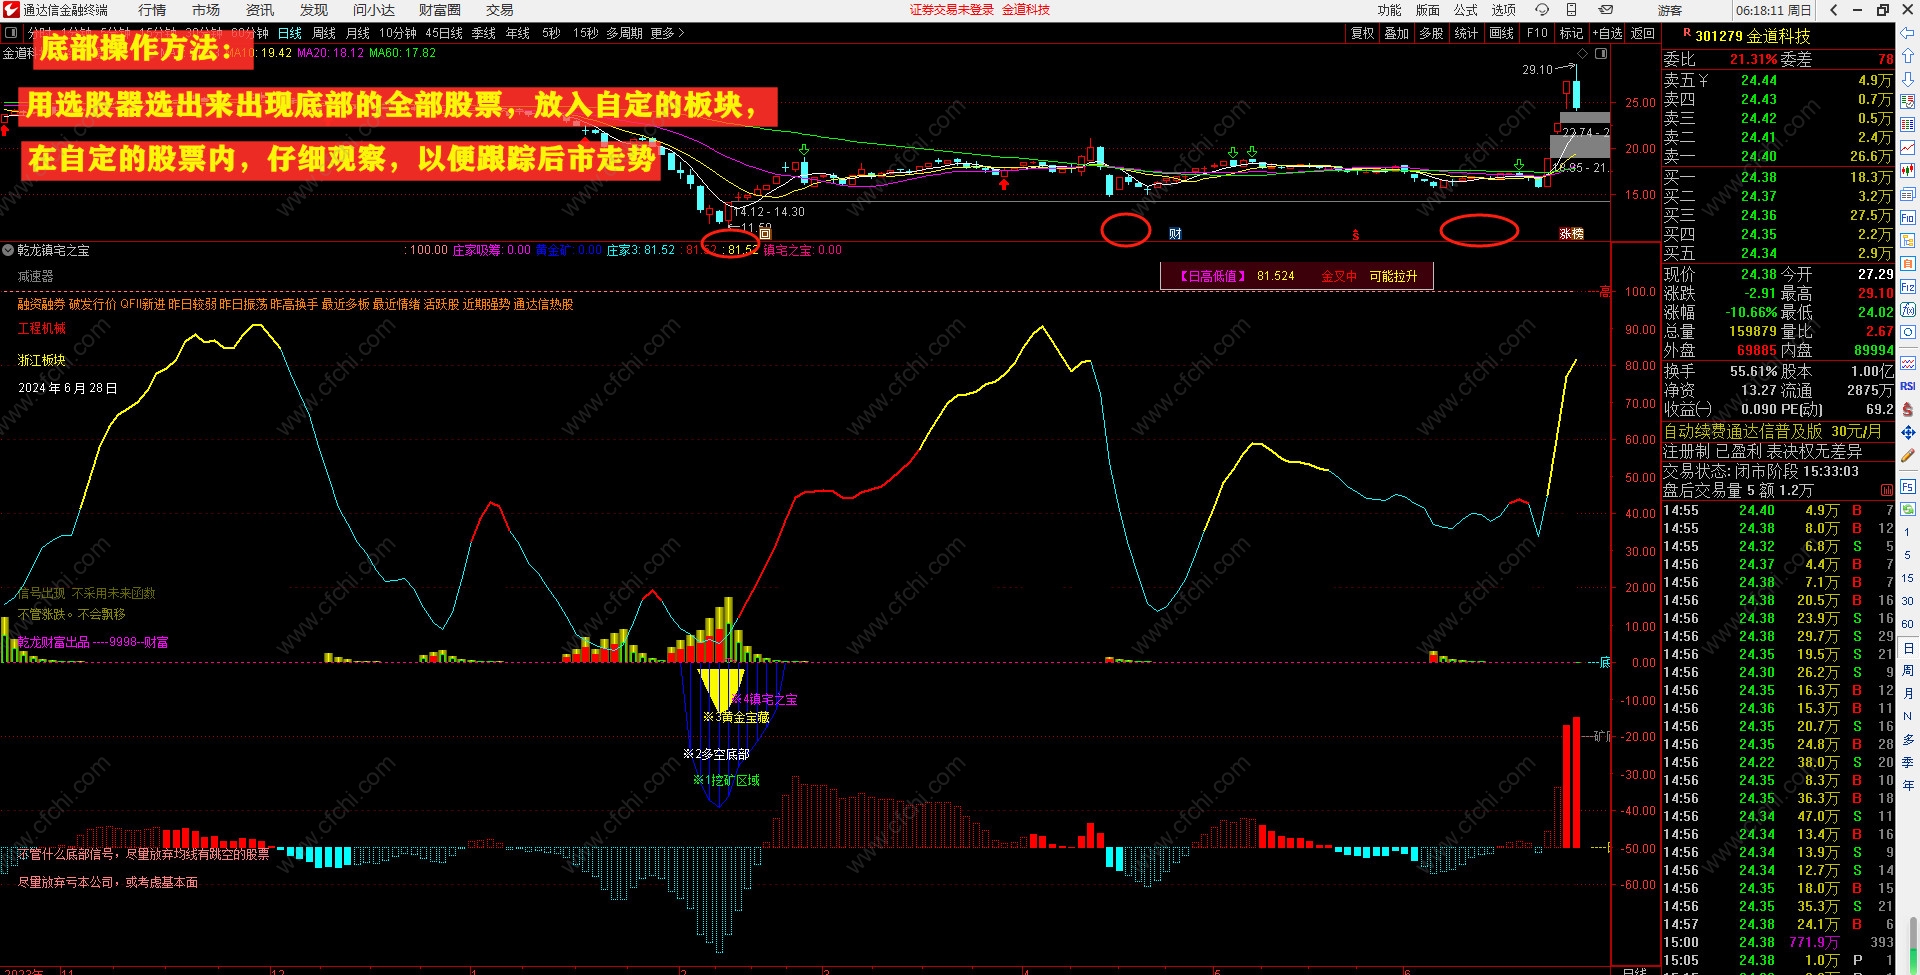Viewport: 1920px width, 975px height.
Task: Go to the 市场 tab
Action: (x=206, y=10)
